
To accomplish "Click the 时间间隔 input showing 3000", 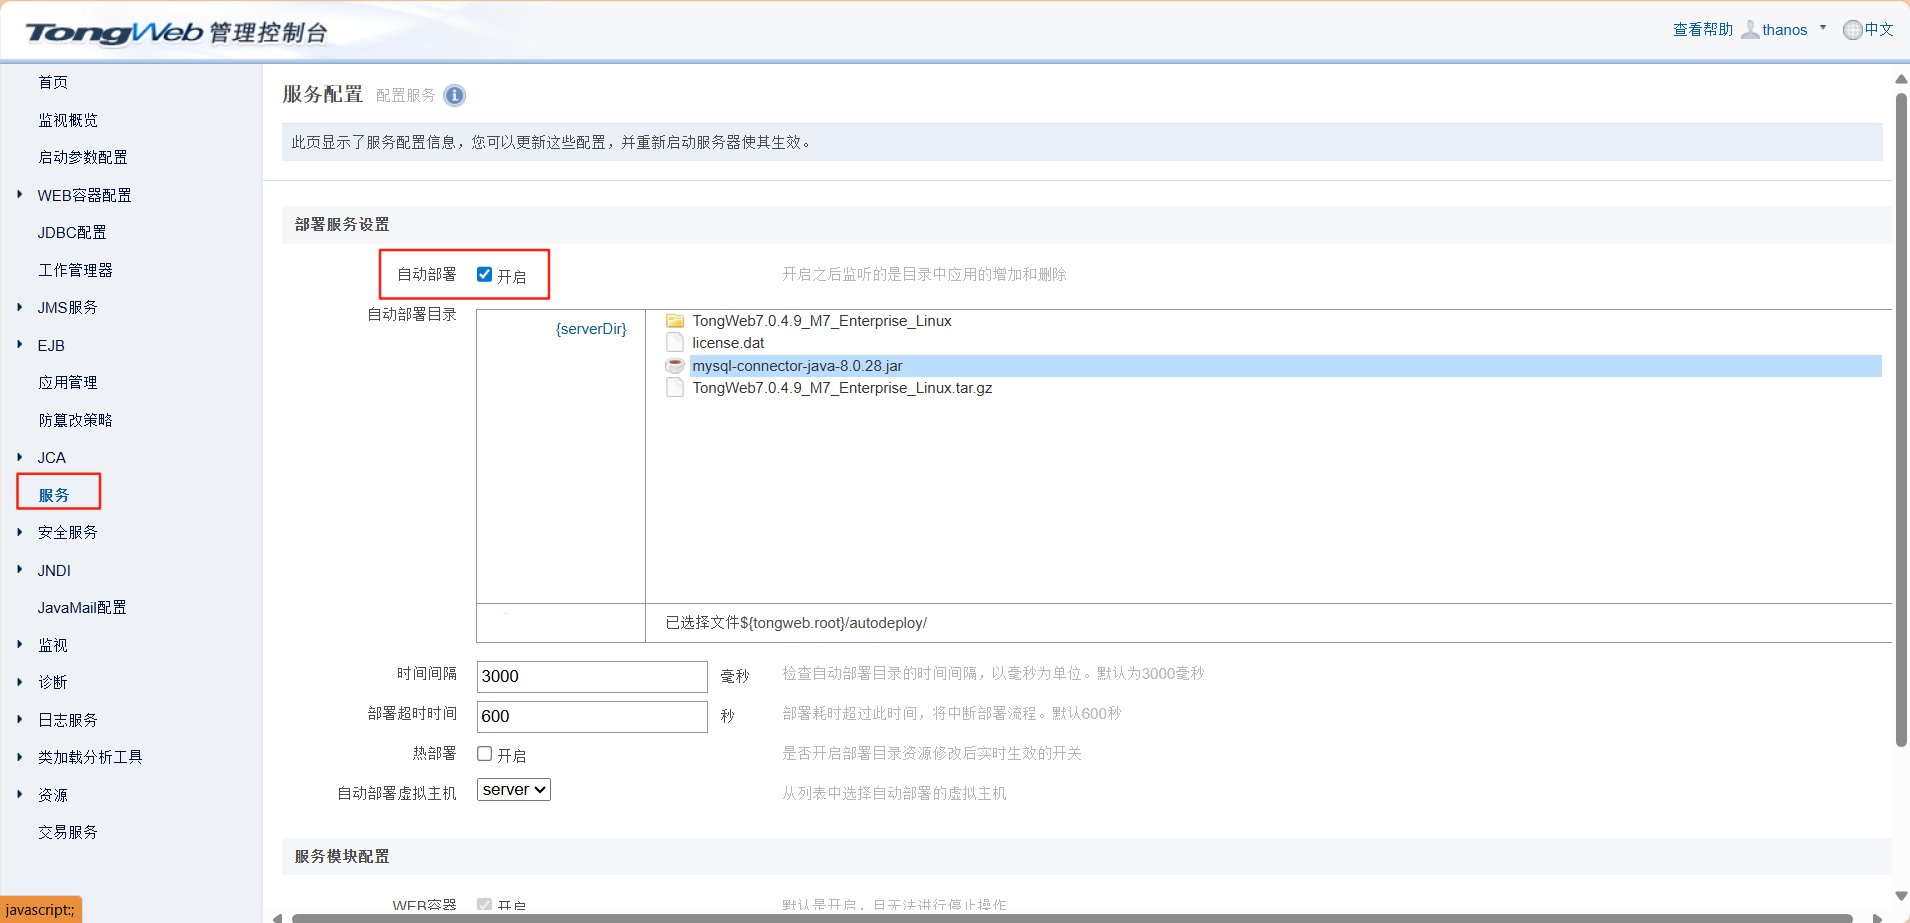I will click(x=591, y=676).
